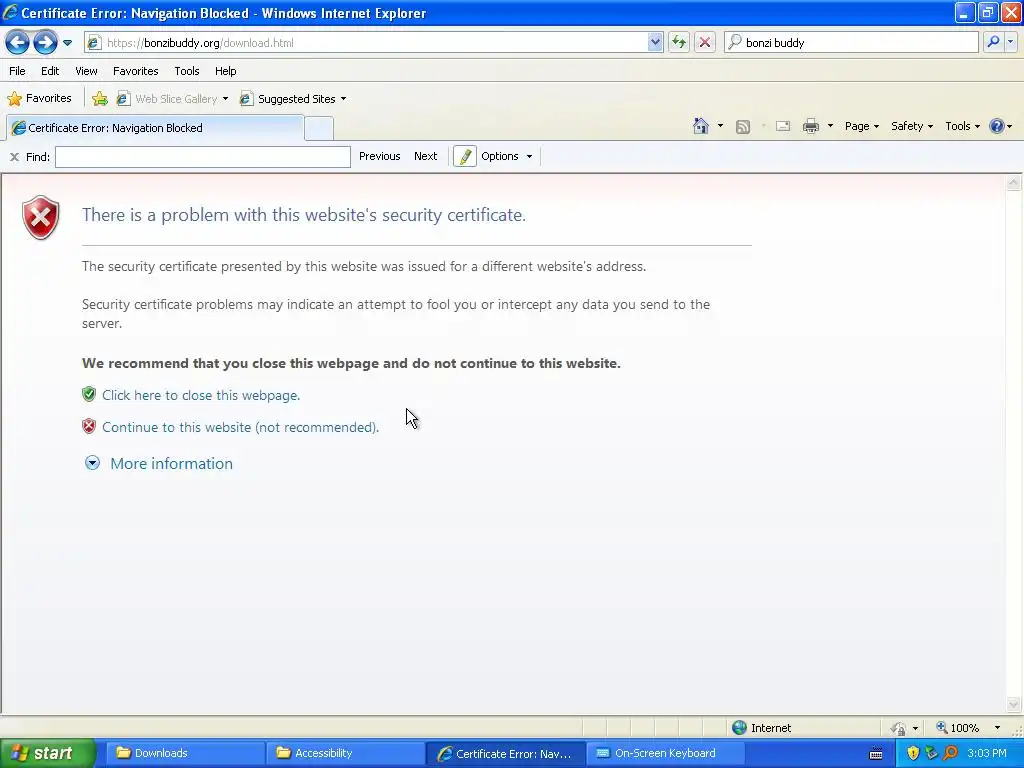
Task: Open the Web Slice Gallery item
Action: click(172, 99)
